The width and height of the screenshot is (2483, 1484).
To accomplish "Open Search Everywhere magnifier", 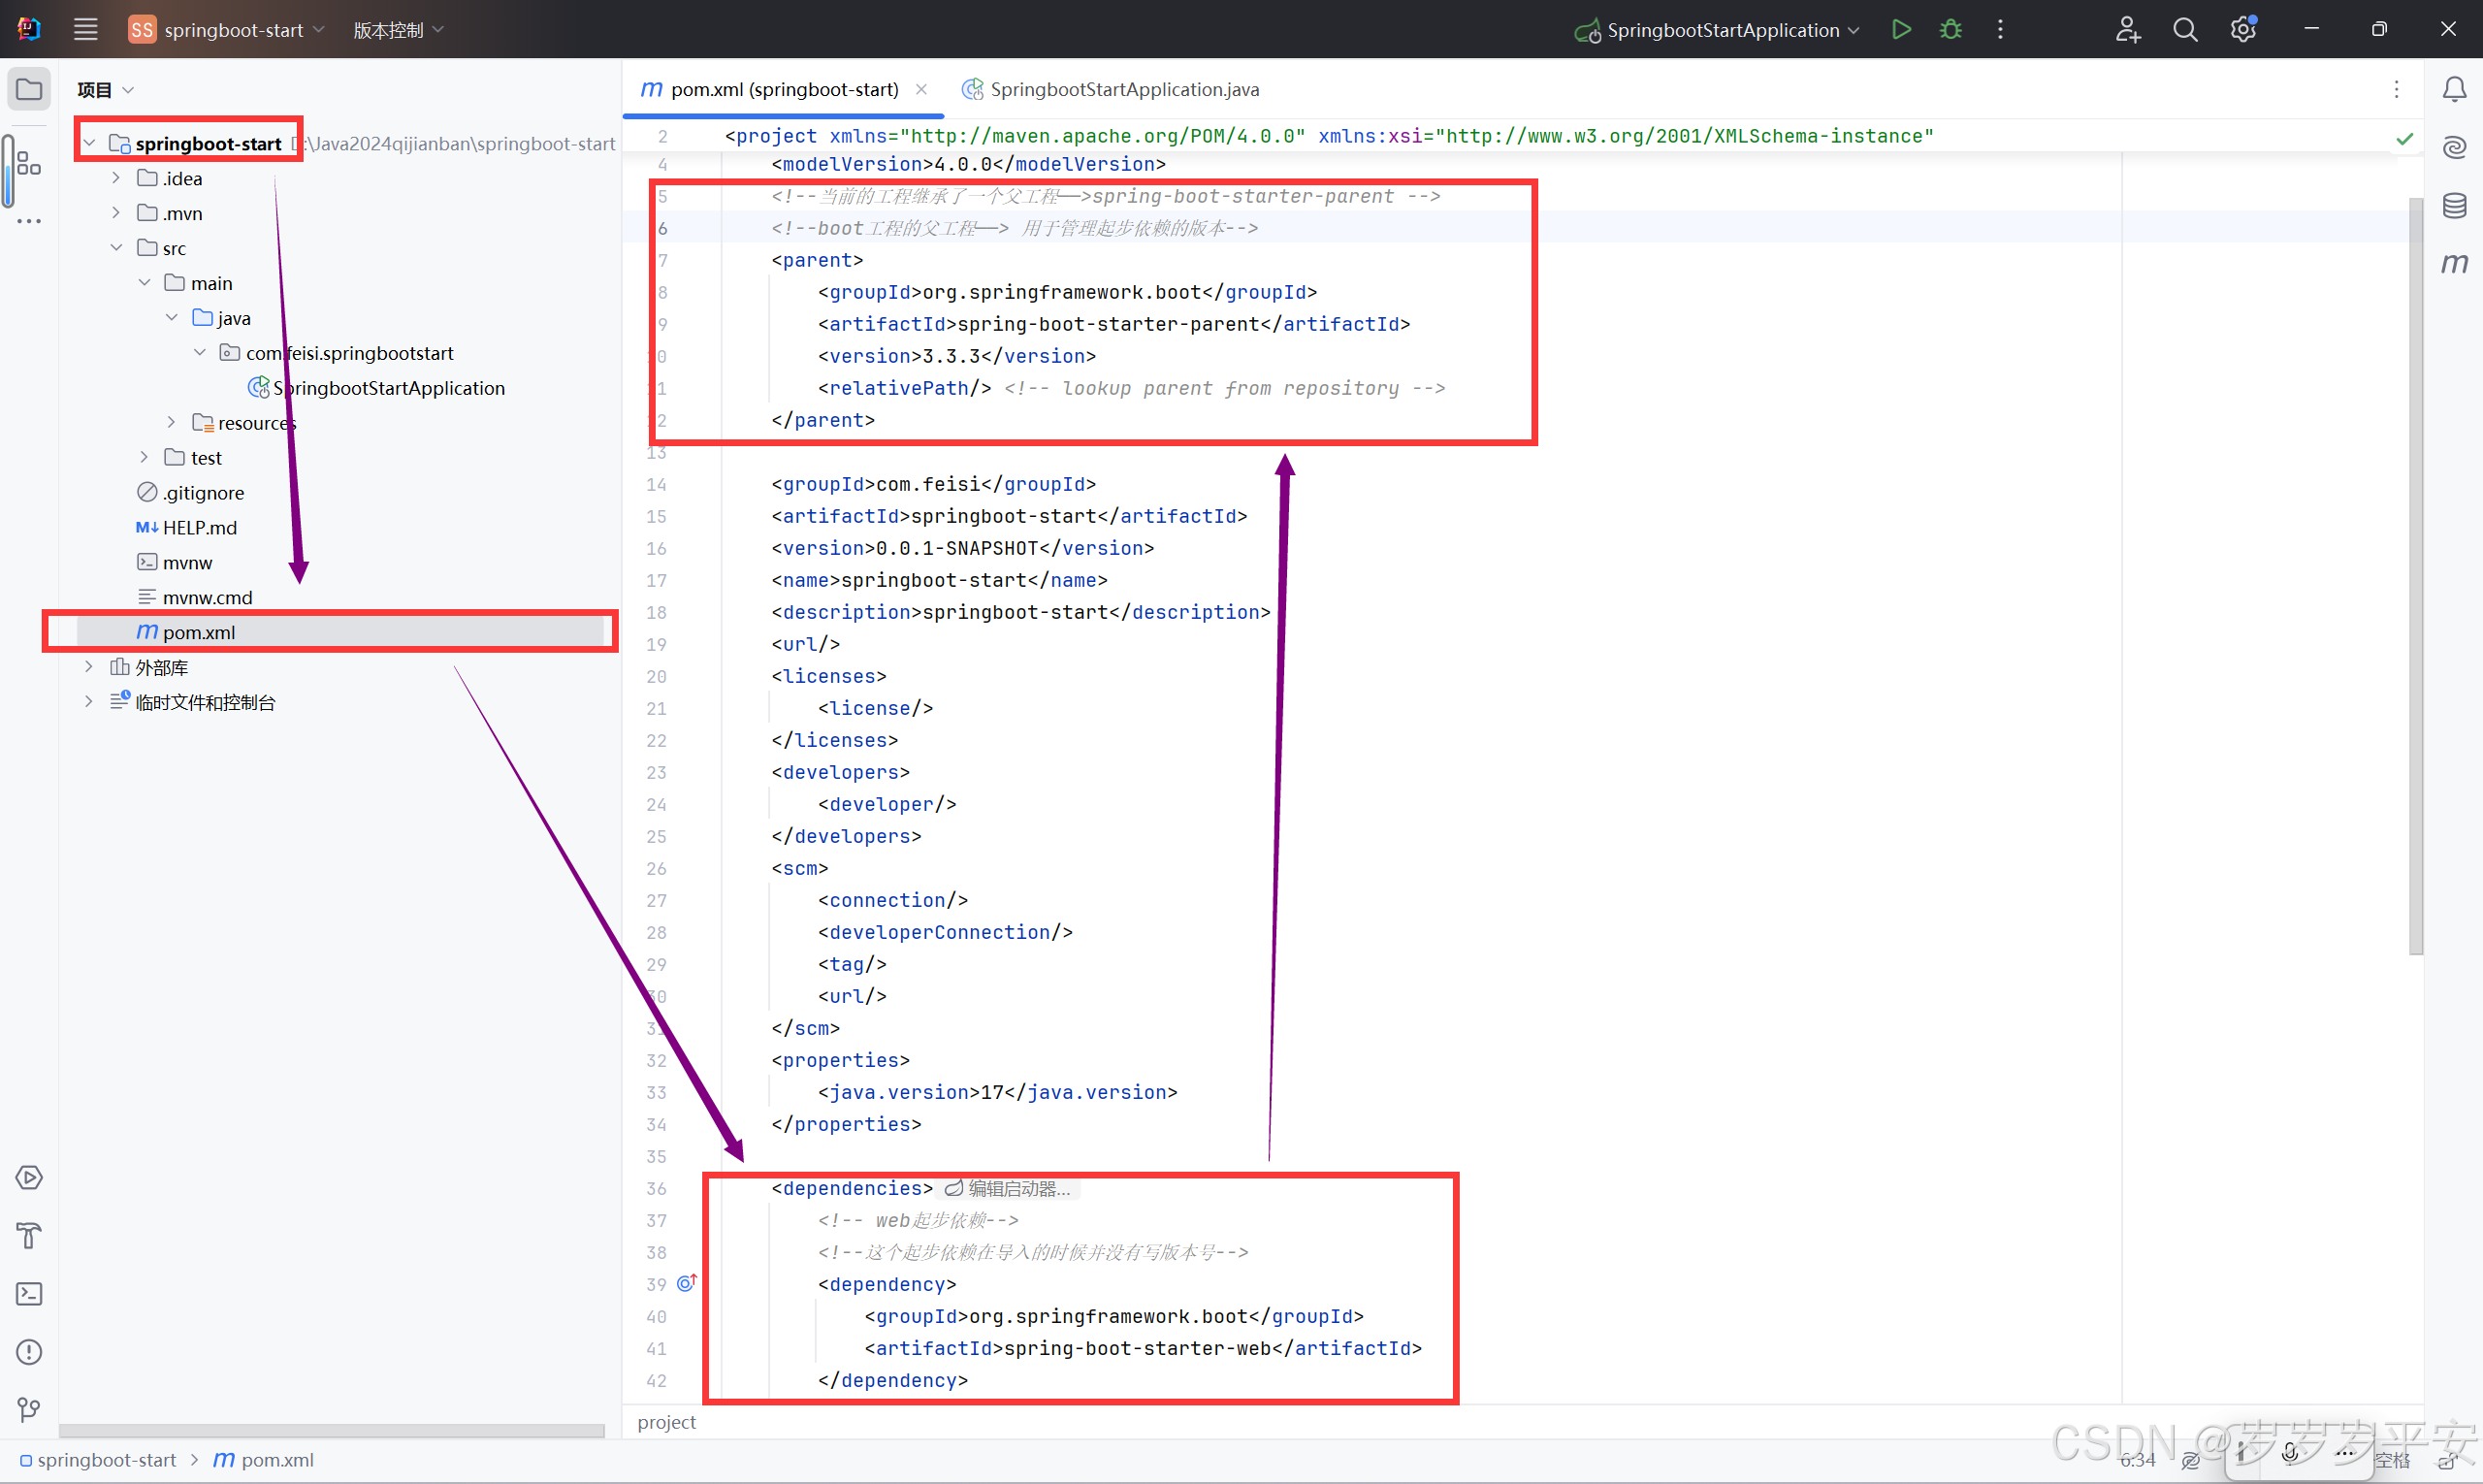I will (x=2185, y=29).
